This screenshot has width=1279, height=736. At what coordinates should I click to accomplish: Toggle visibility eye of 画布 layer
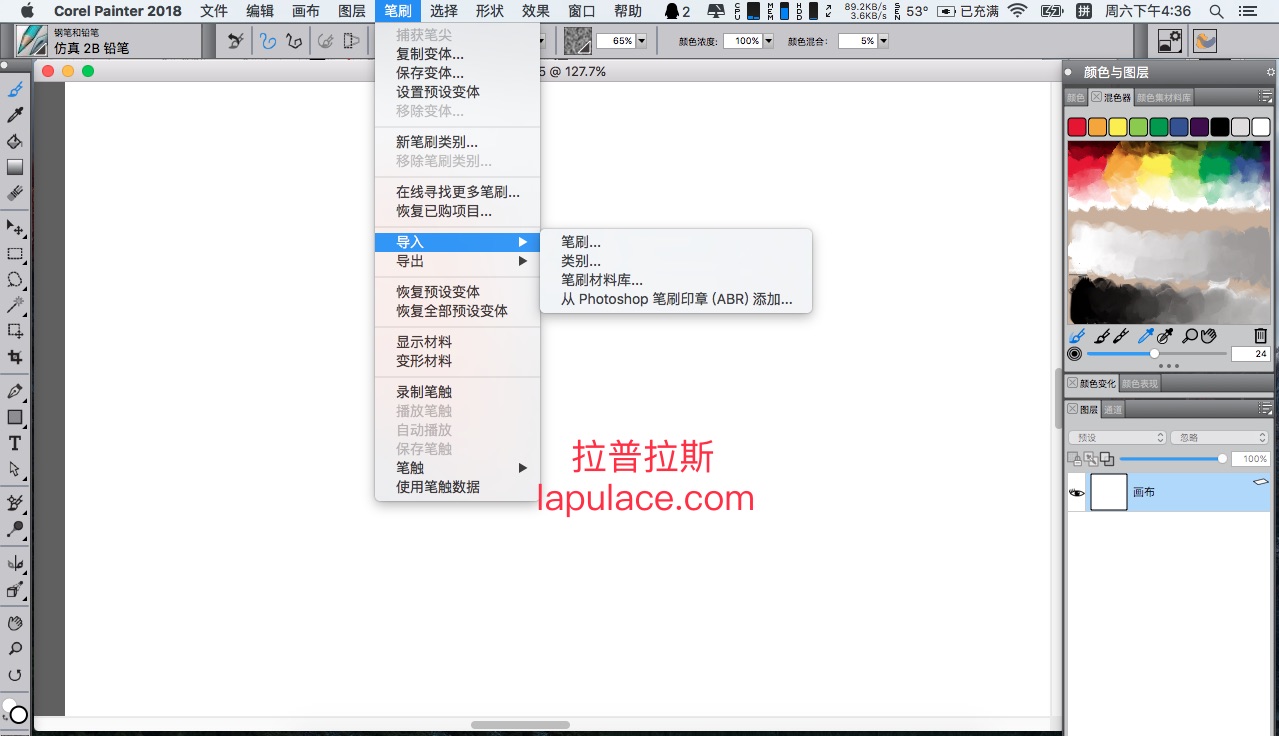pyautogui.click(x=1077, y=493)
